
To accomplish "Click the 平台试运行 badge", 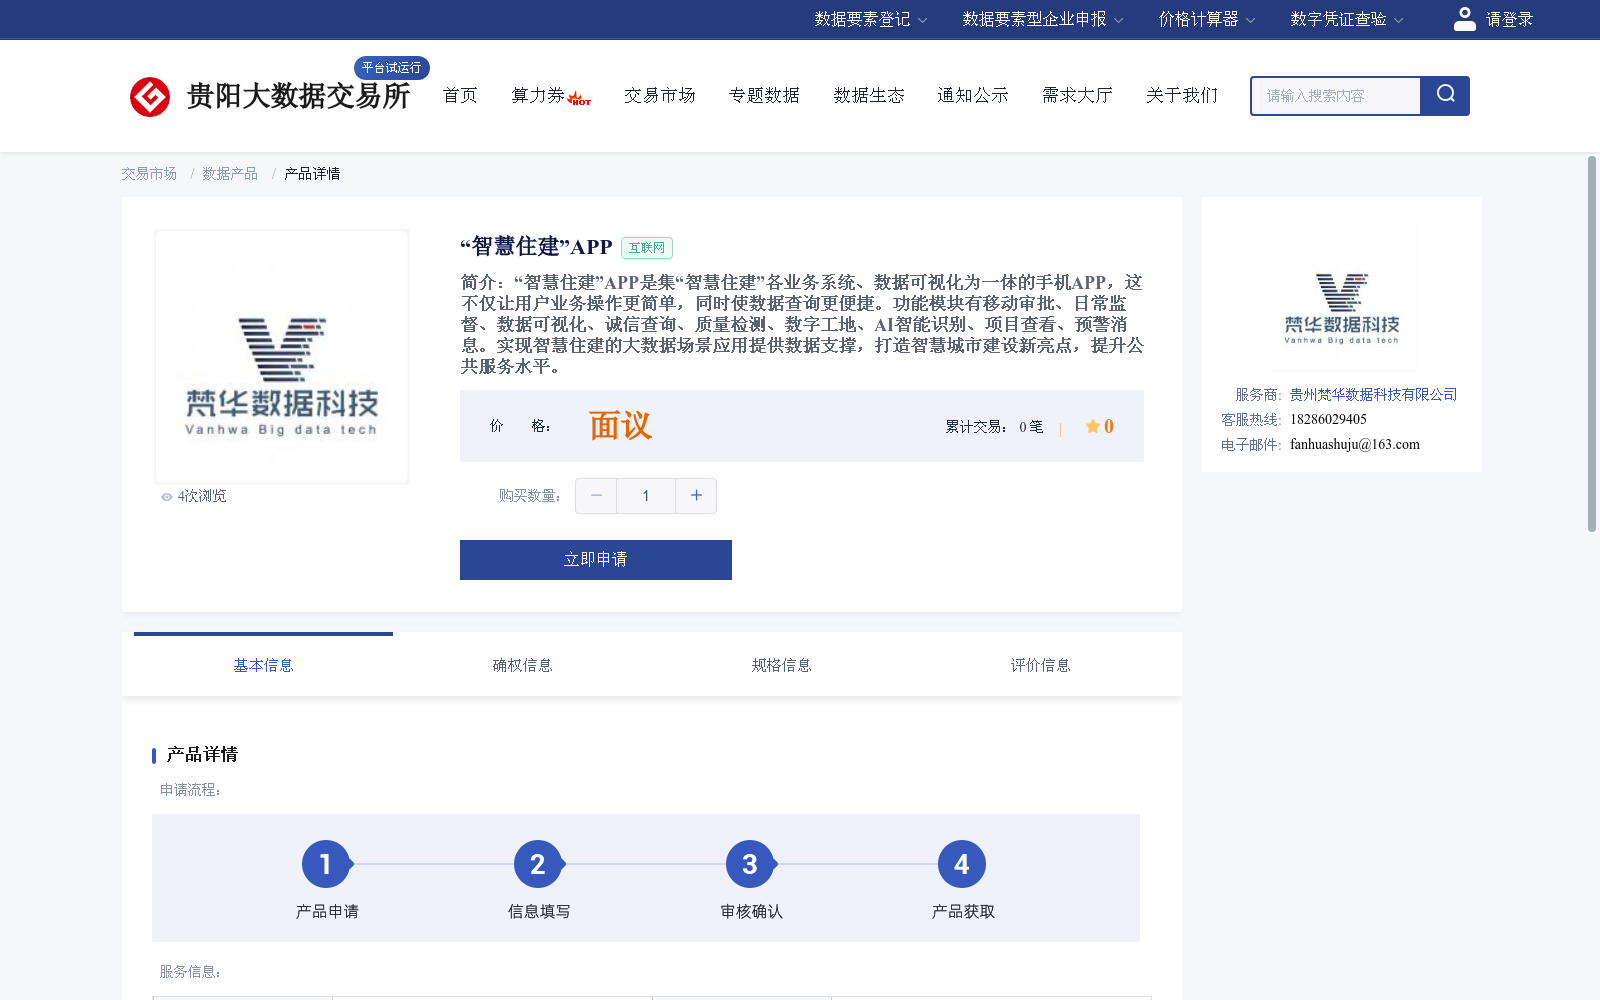I will click(392, 68).
